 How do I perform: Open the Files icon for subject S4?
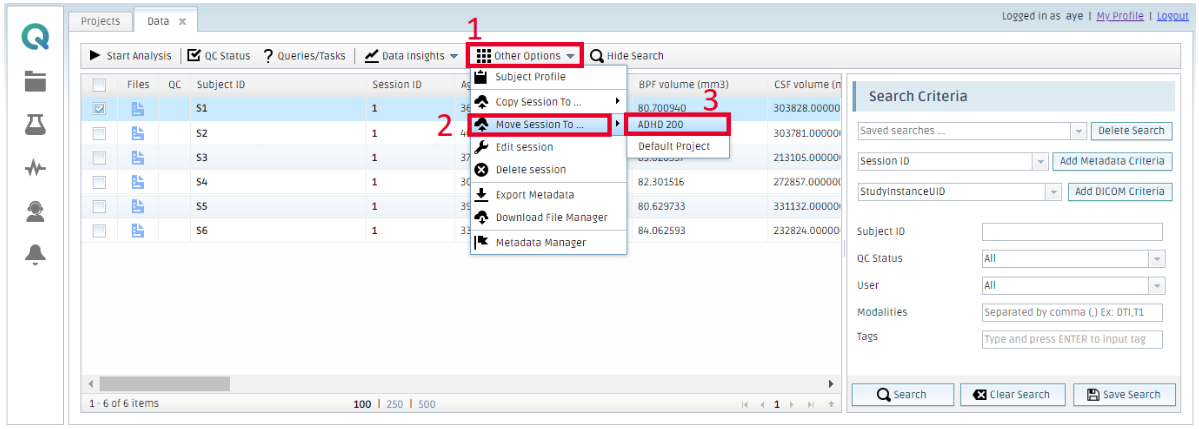coord(139,182)
